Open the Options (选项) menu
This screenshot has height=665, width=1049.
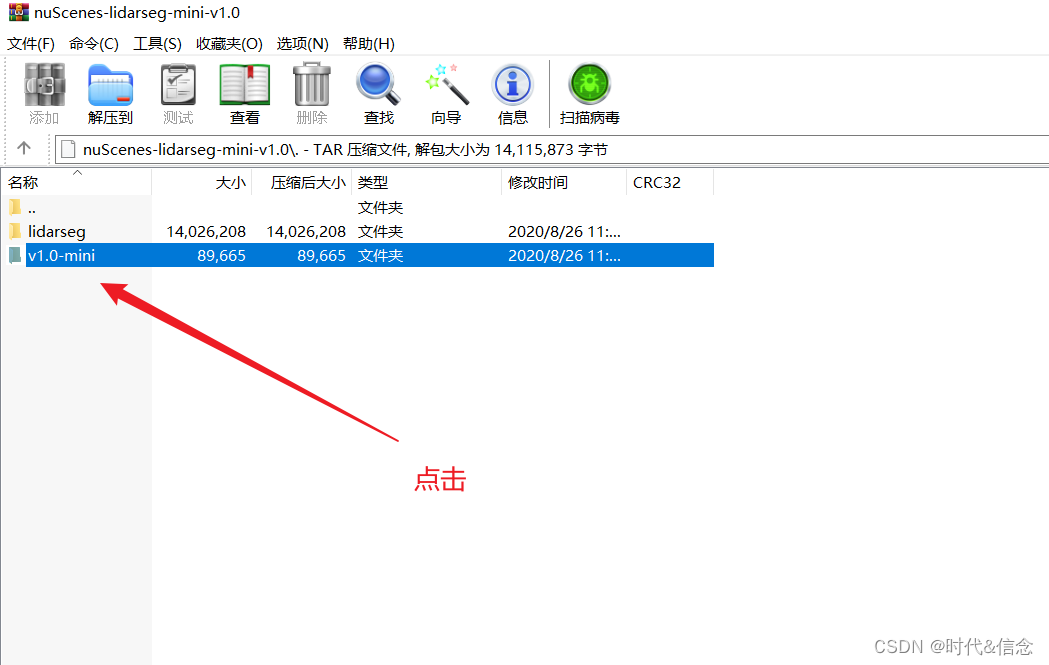(x=302, y=43)
